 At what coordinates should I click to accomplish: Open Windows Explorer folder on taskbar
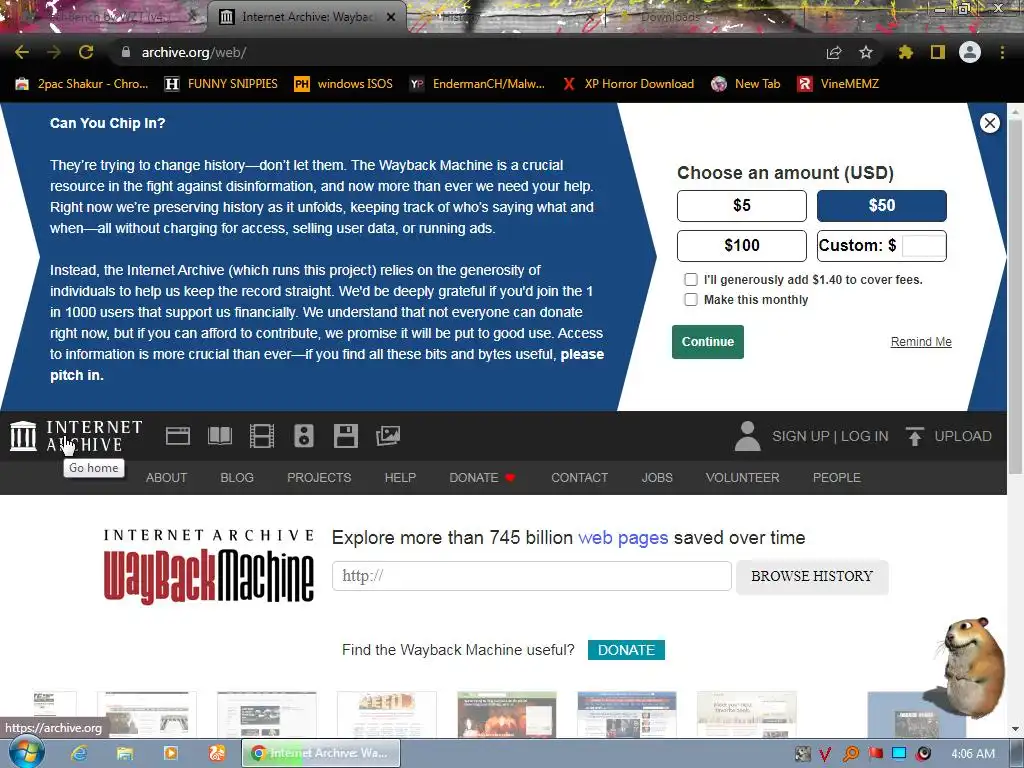pyautogui.click(x=125, y=753)
